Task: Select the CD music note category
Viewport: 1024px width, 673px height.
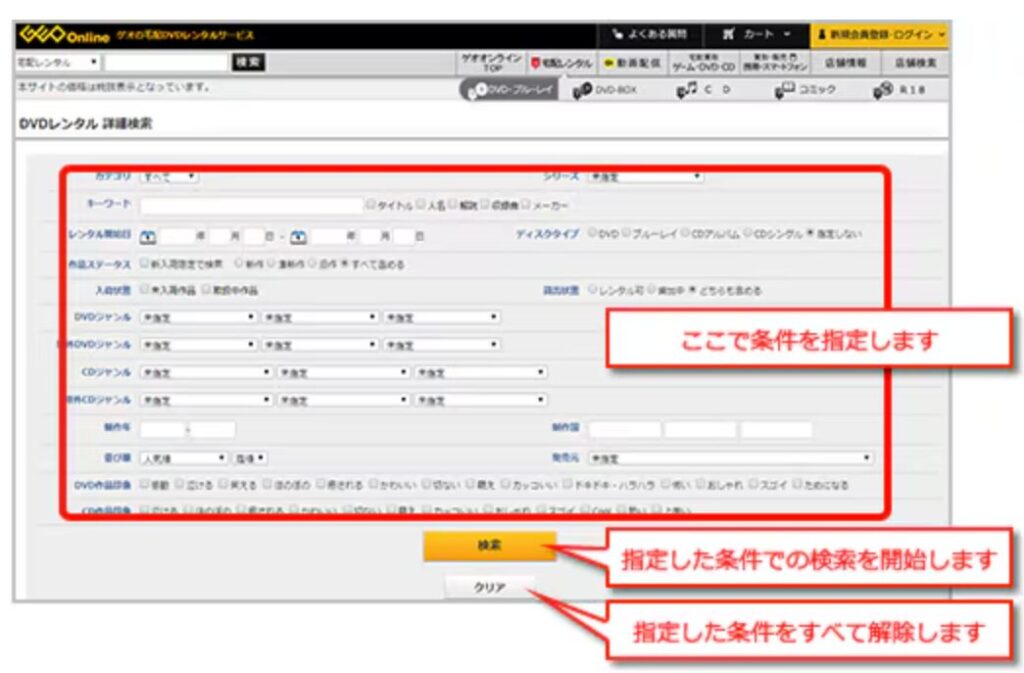Action: (x=686, y=90)
